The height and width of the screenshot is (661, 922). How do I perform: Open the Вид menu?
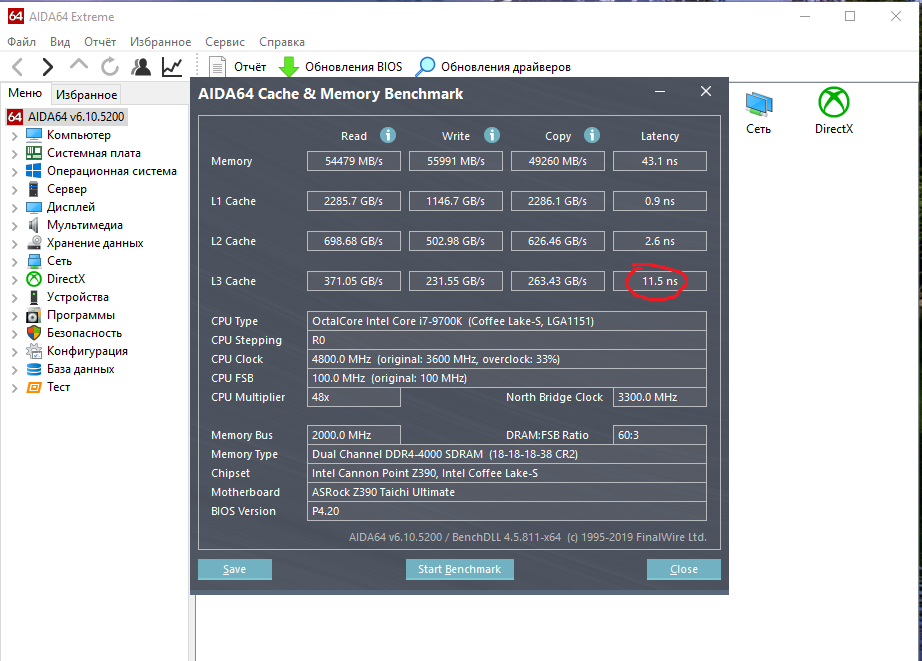[x=60, y=42]
